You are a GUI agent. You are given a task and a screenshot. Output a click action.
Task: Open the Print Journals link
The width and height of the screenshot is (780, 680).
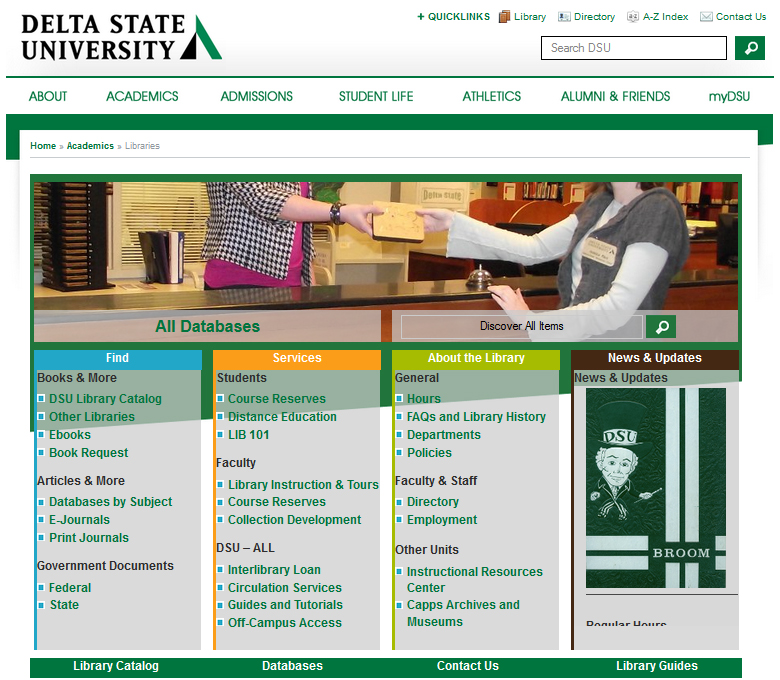[89, 538]
